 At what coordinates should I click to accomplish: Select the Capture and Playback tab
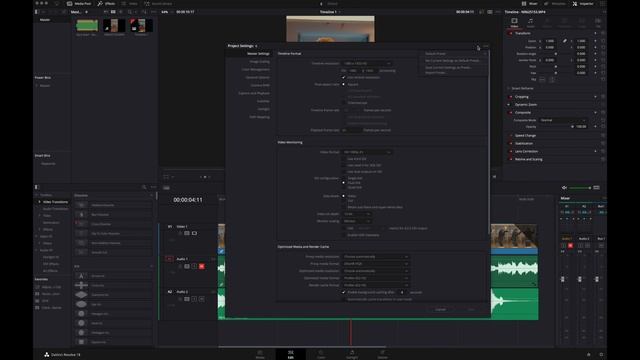pyautogui.click(x=254, y=93)
